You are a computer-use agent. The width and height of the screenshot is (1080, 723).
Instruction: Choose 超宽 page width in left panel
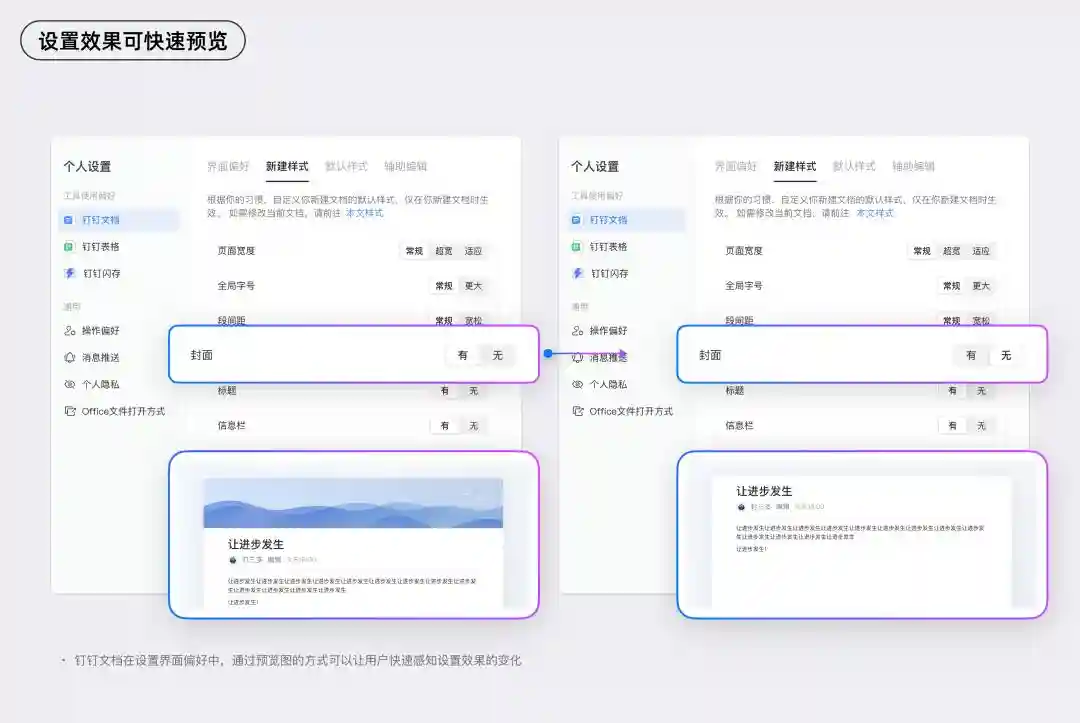[444, 251]
